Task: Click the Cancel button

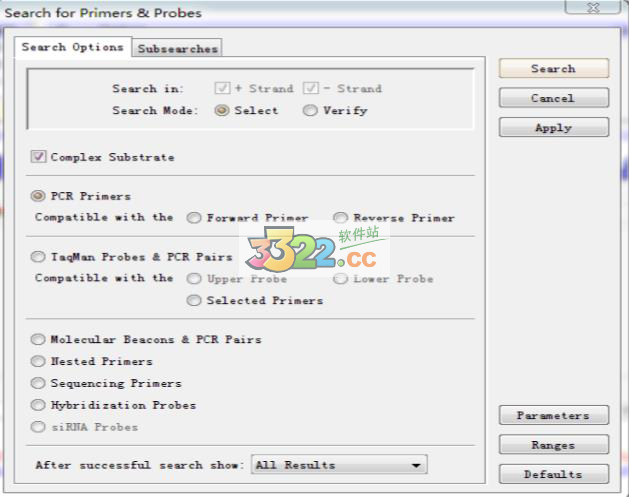Action: tap(554, 98)
